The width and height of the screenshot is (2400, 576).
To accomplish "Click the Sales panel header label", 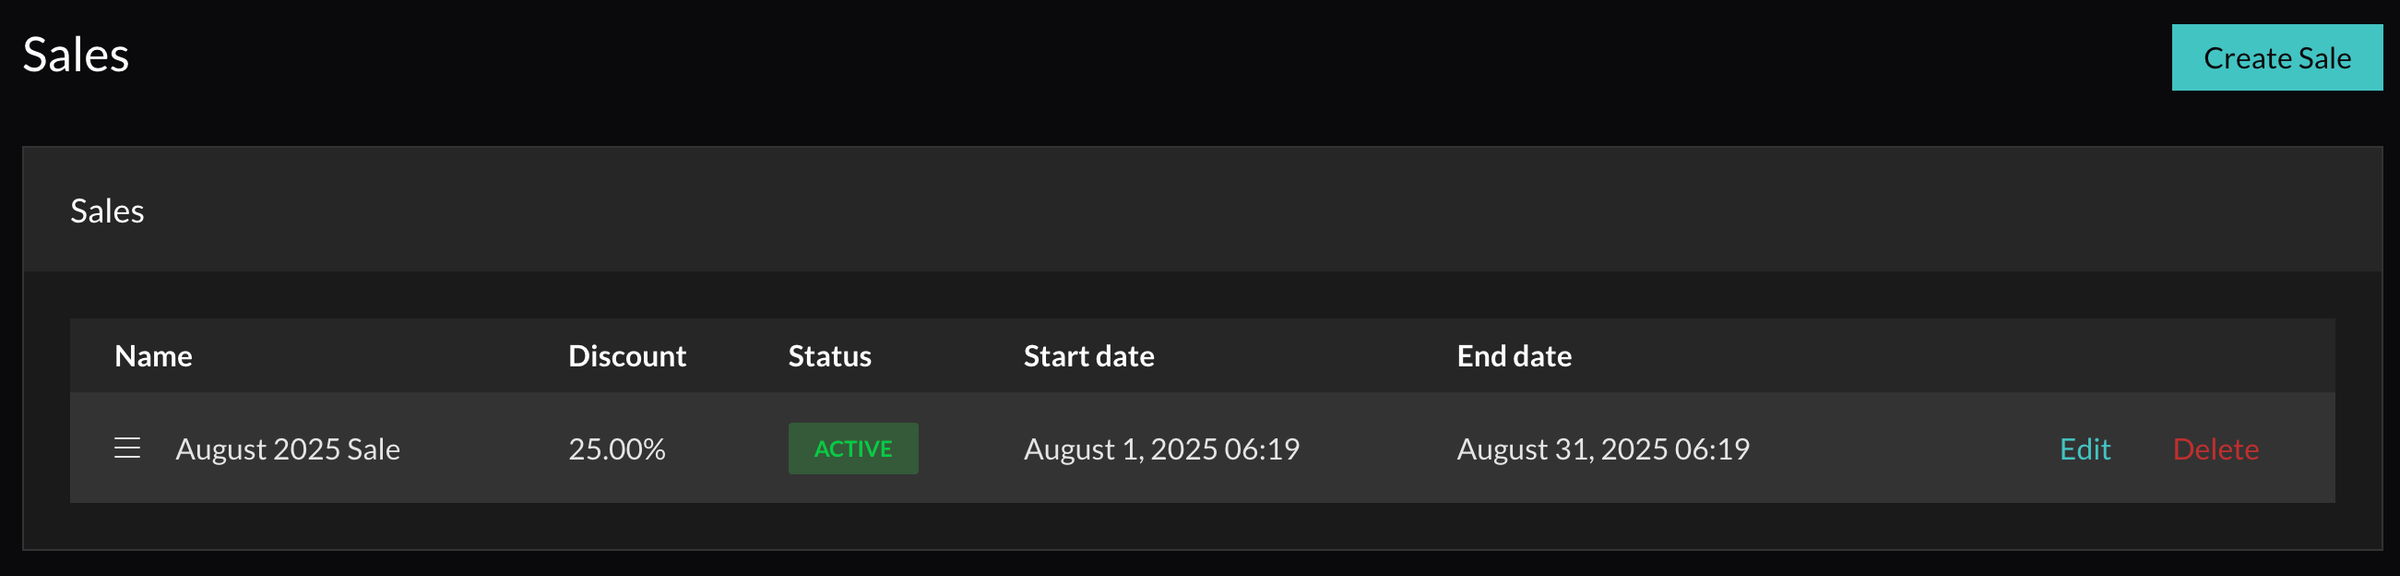I will [107, 210].
